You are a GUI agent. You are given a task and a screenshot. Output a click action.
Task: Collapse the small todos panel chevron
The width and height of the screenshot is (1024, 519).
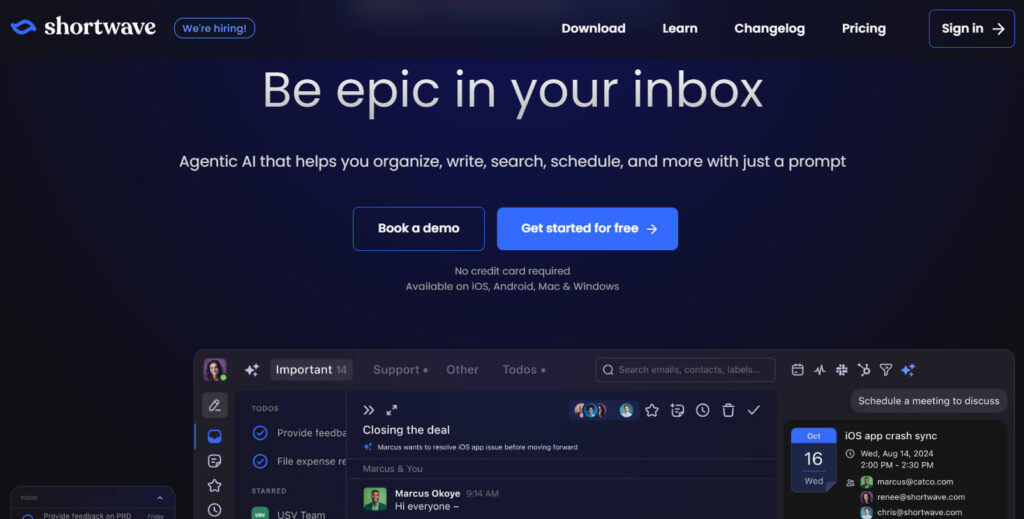coord(160,498)
